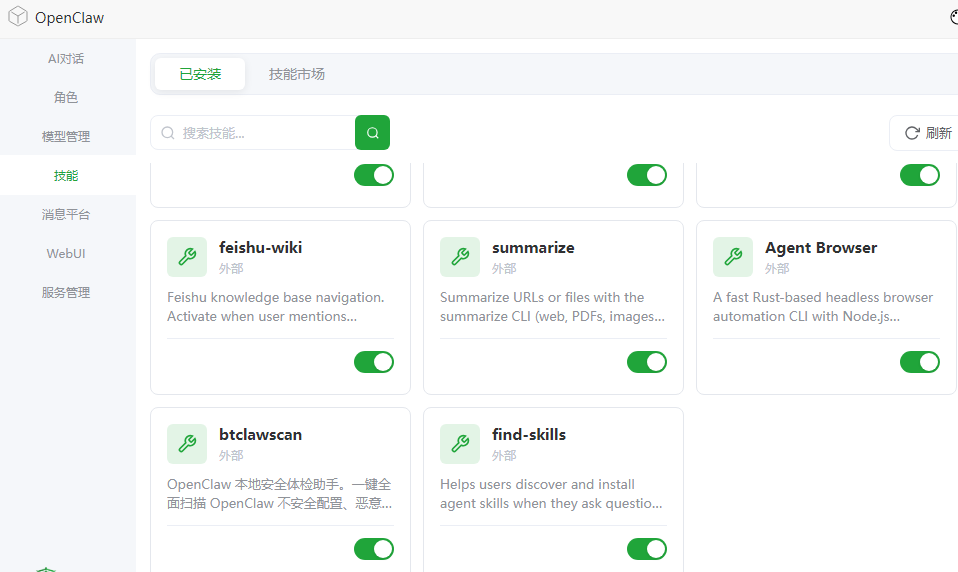Click the summarize wrench icon
The width and height of the screenshot is (958, 572).
pos(460,257)
